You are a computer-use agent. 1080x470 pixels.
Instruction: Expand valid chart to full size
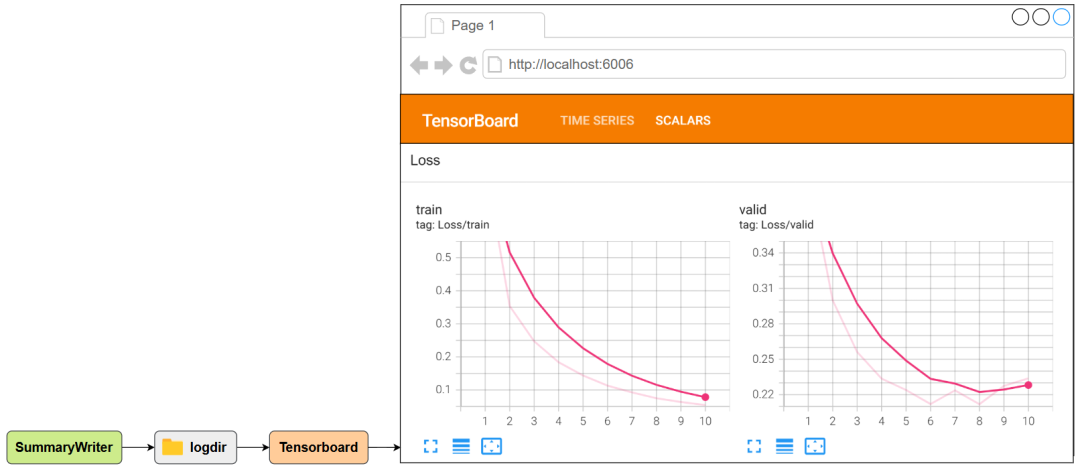(754, 447)
